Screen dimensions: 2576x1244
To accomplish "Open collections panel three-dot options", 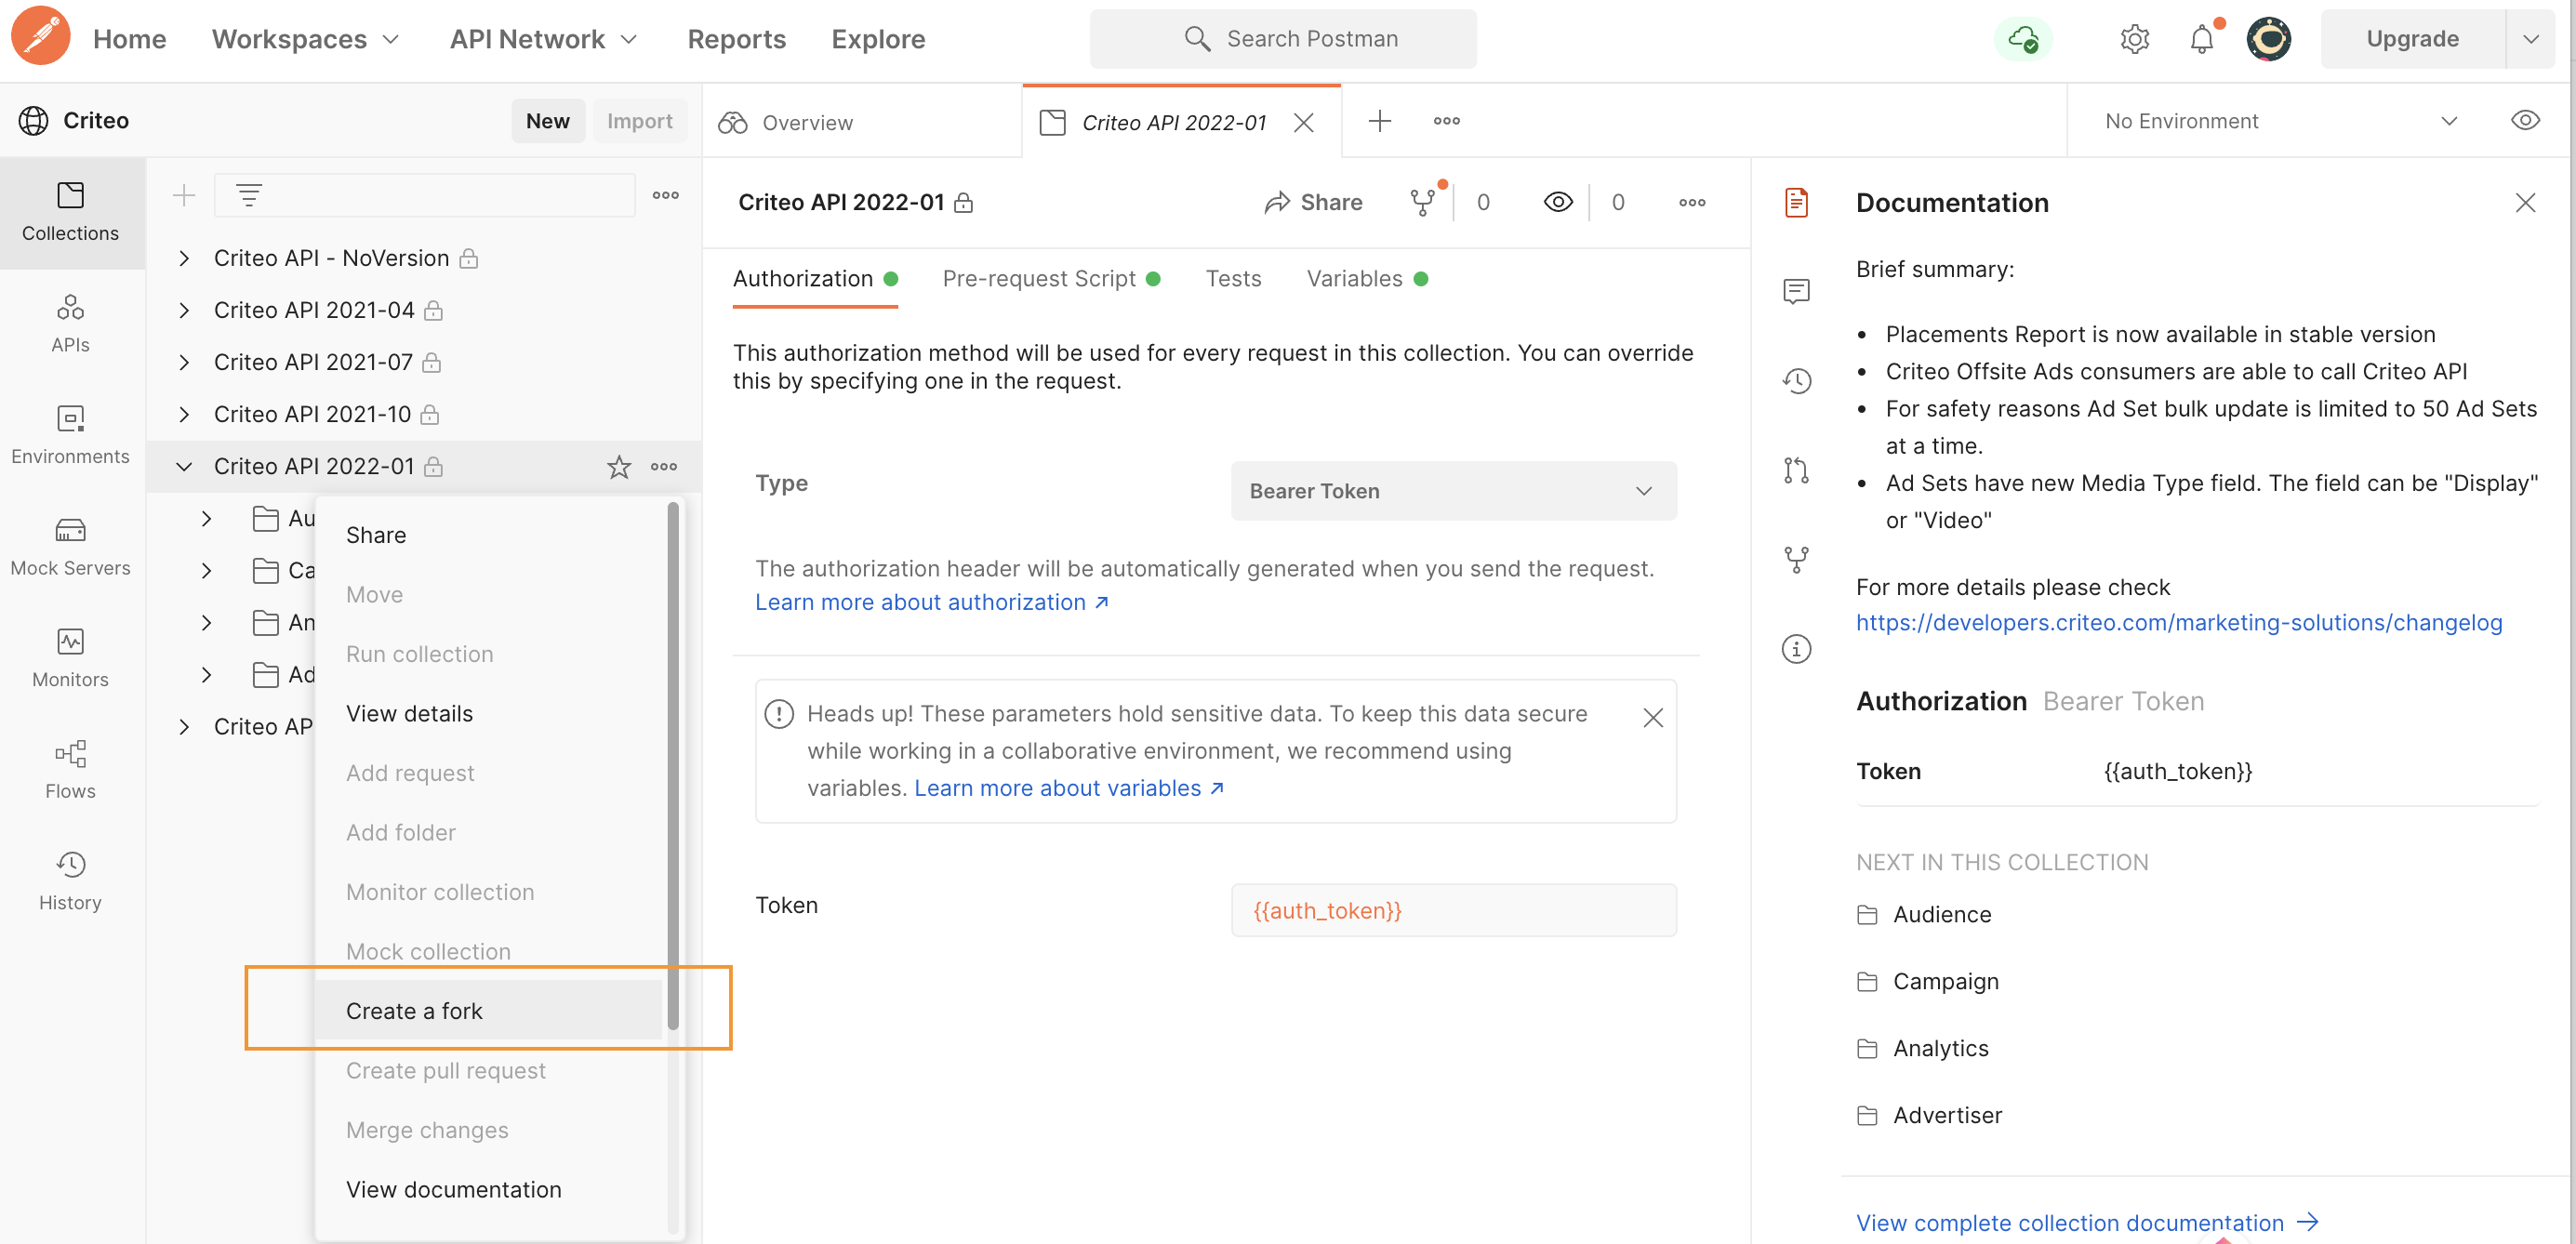I will point(665,195).
